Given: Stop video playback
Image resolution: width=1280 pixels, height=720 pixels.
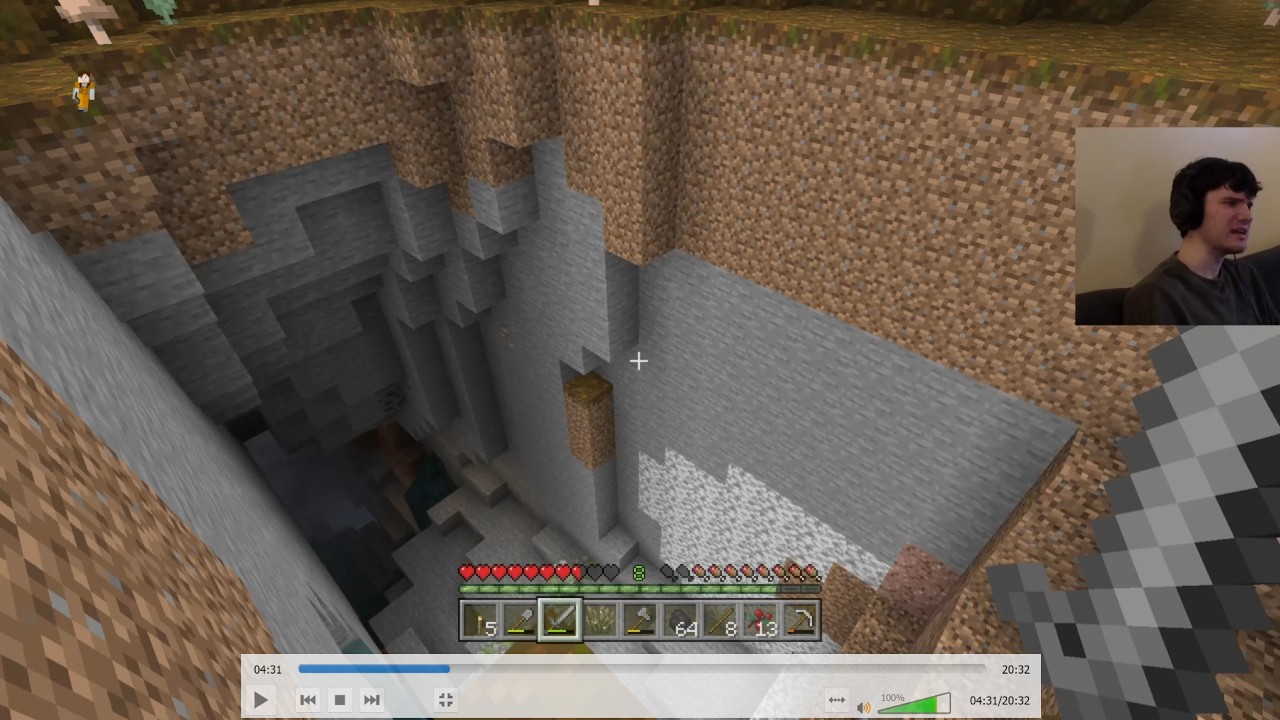Looking at the screenshot, I should click(340, 700).
